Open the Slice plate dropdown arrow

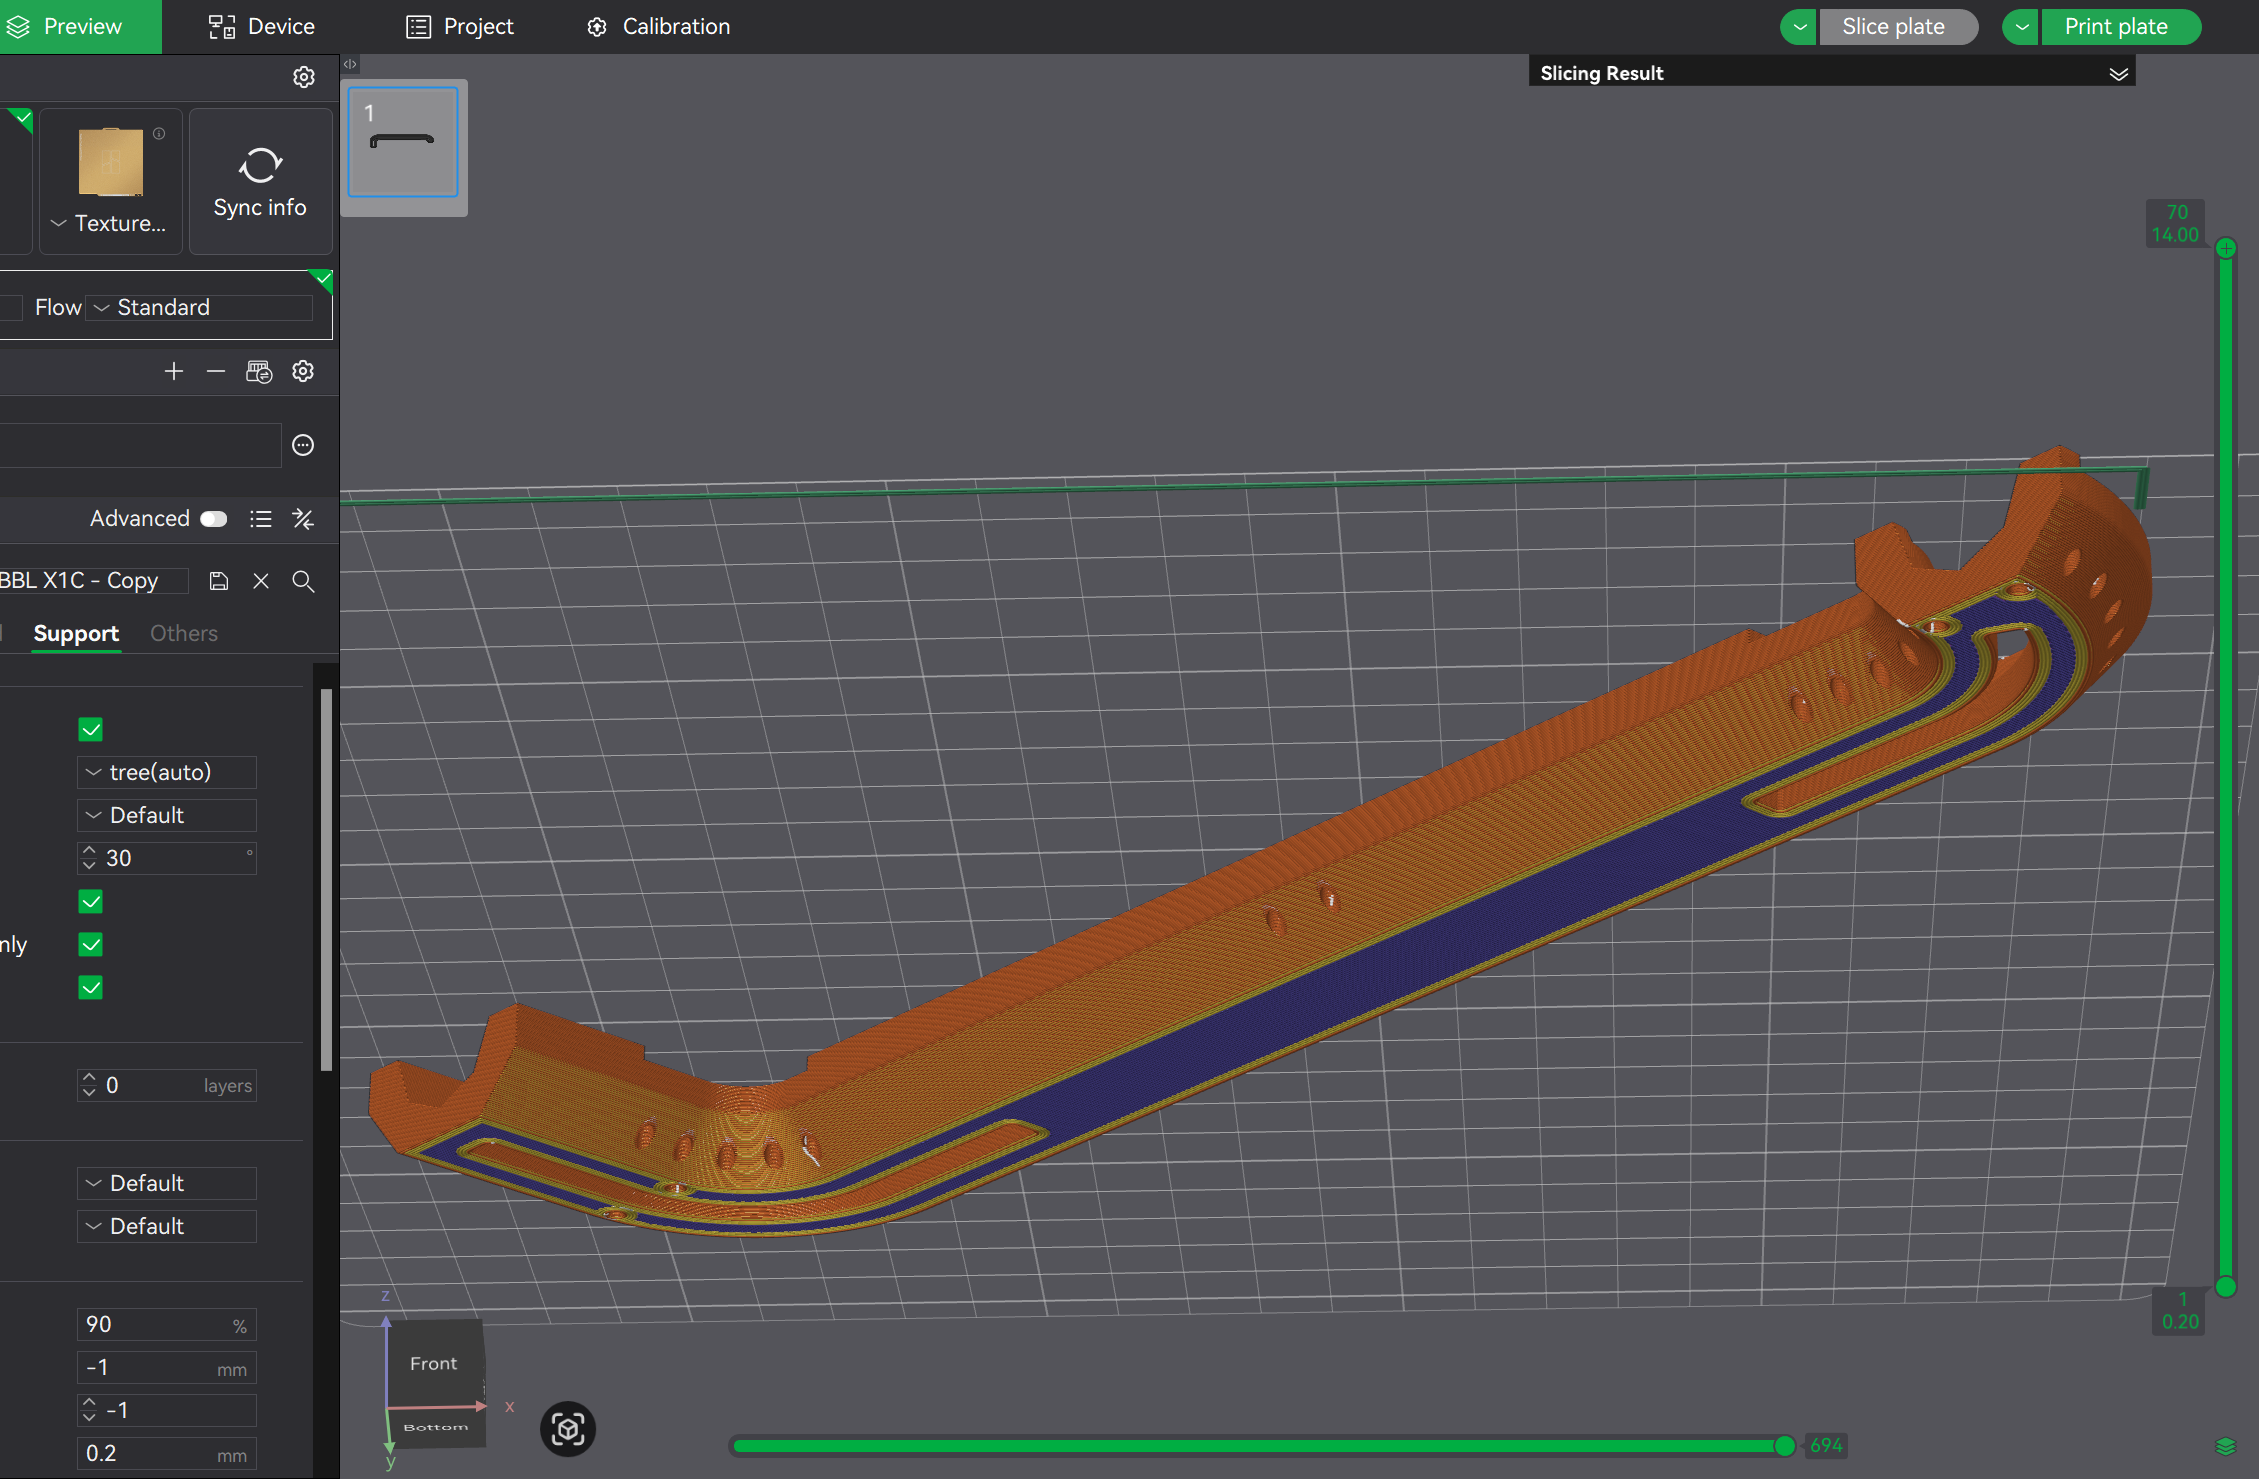point(1799,27)
